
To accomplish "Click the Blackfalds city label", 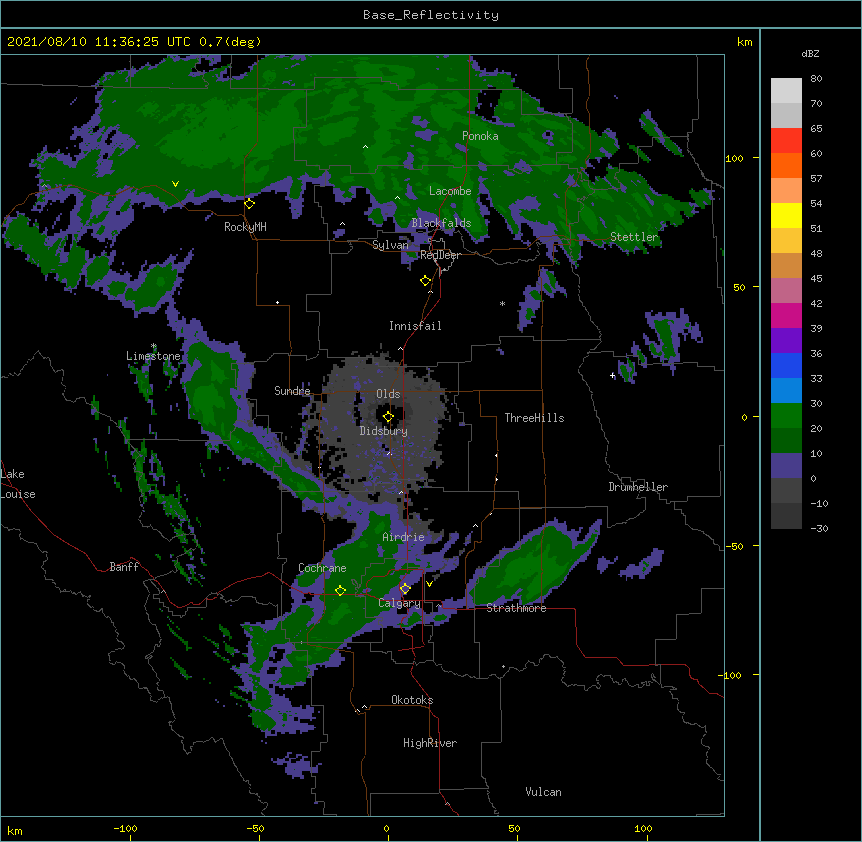I will [441, 223].
